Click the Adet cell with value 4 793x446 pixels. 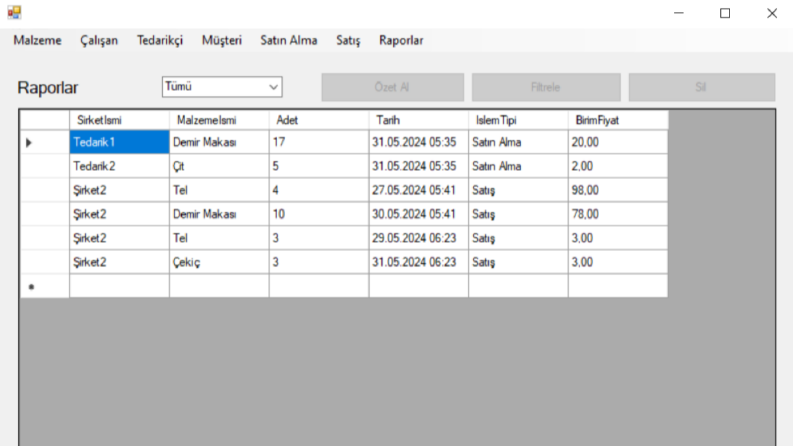point(319,190)
